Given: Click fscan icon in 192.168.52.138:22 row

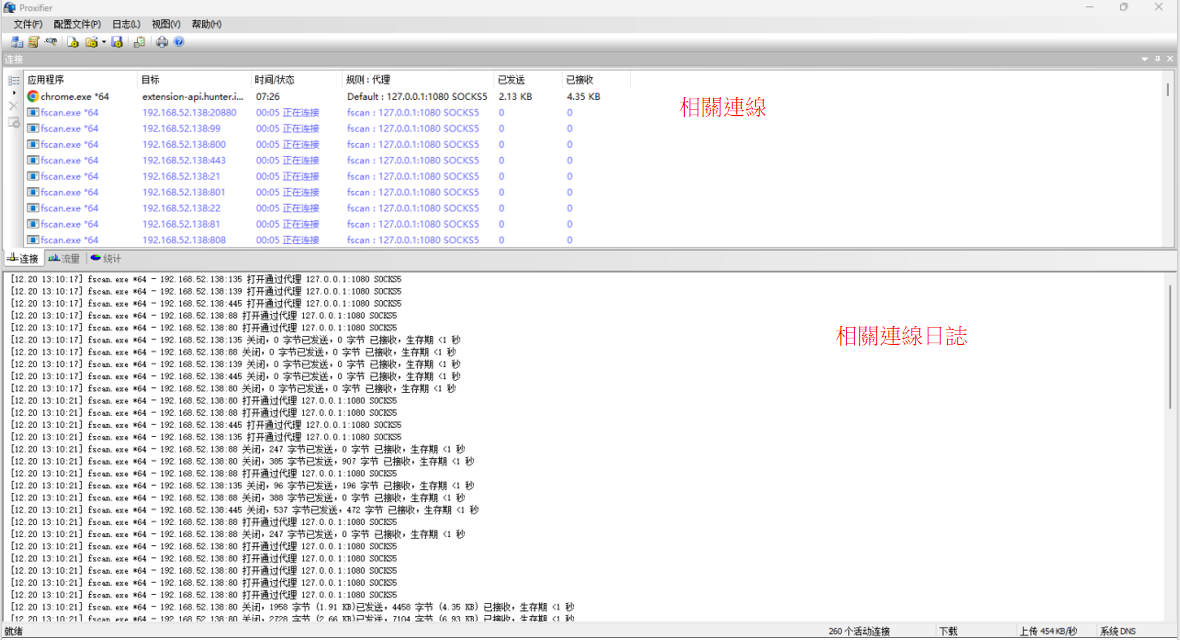Looking at the screenshot, I should (x=32, y=208).
